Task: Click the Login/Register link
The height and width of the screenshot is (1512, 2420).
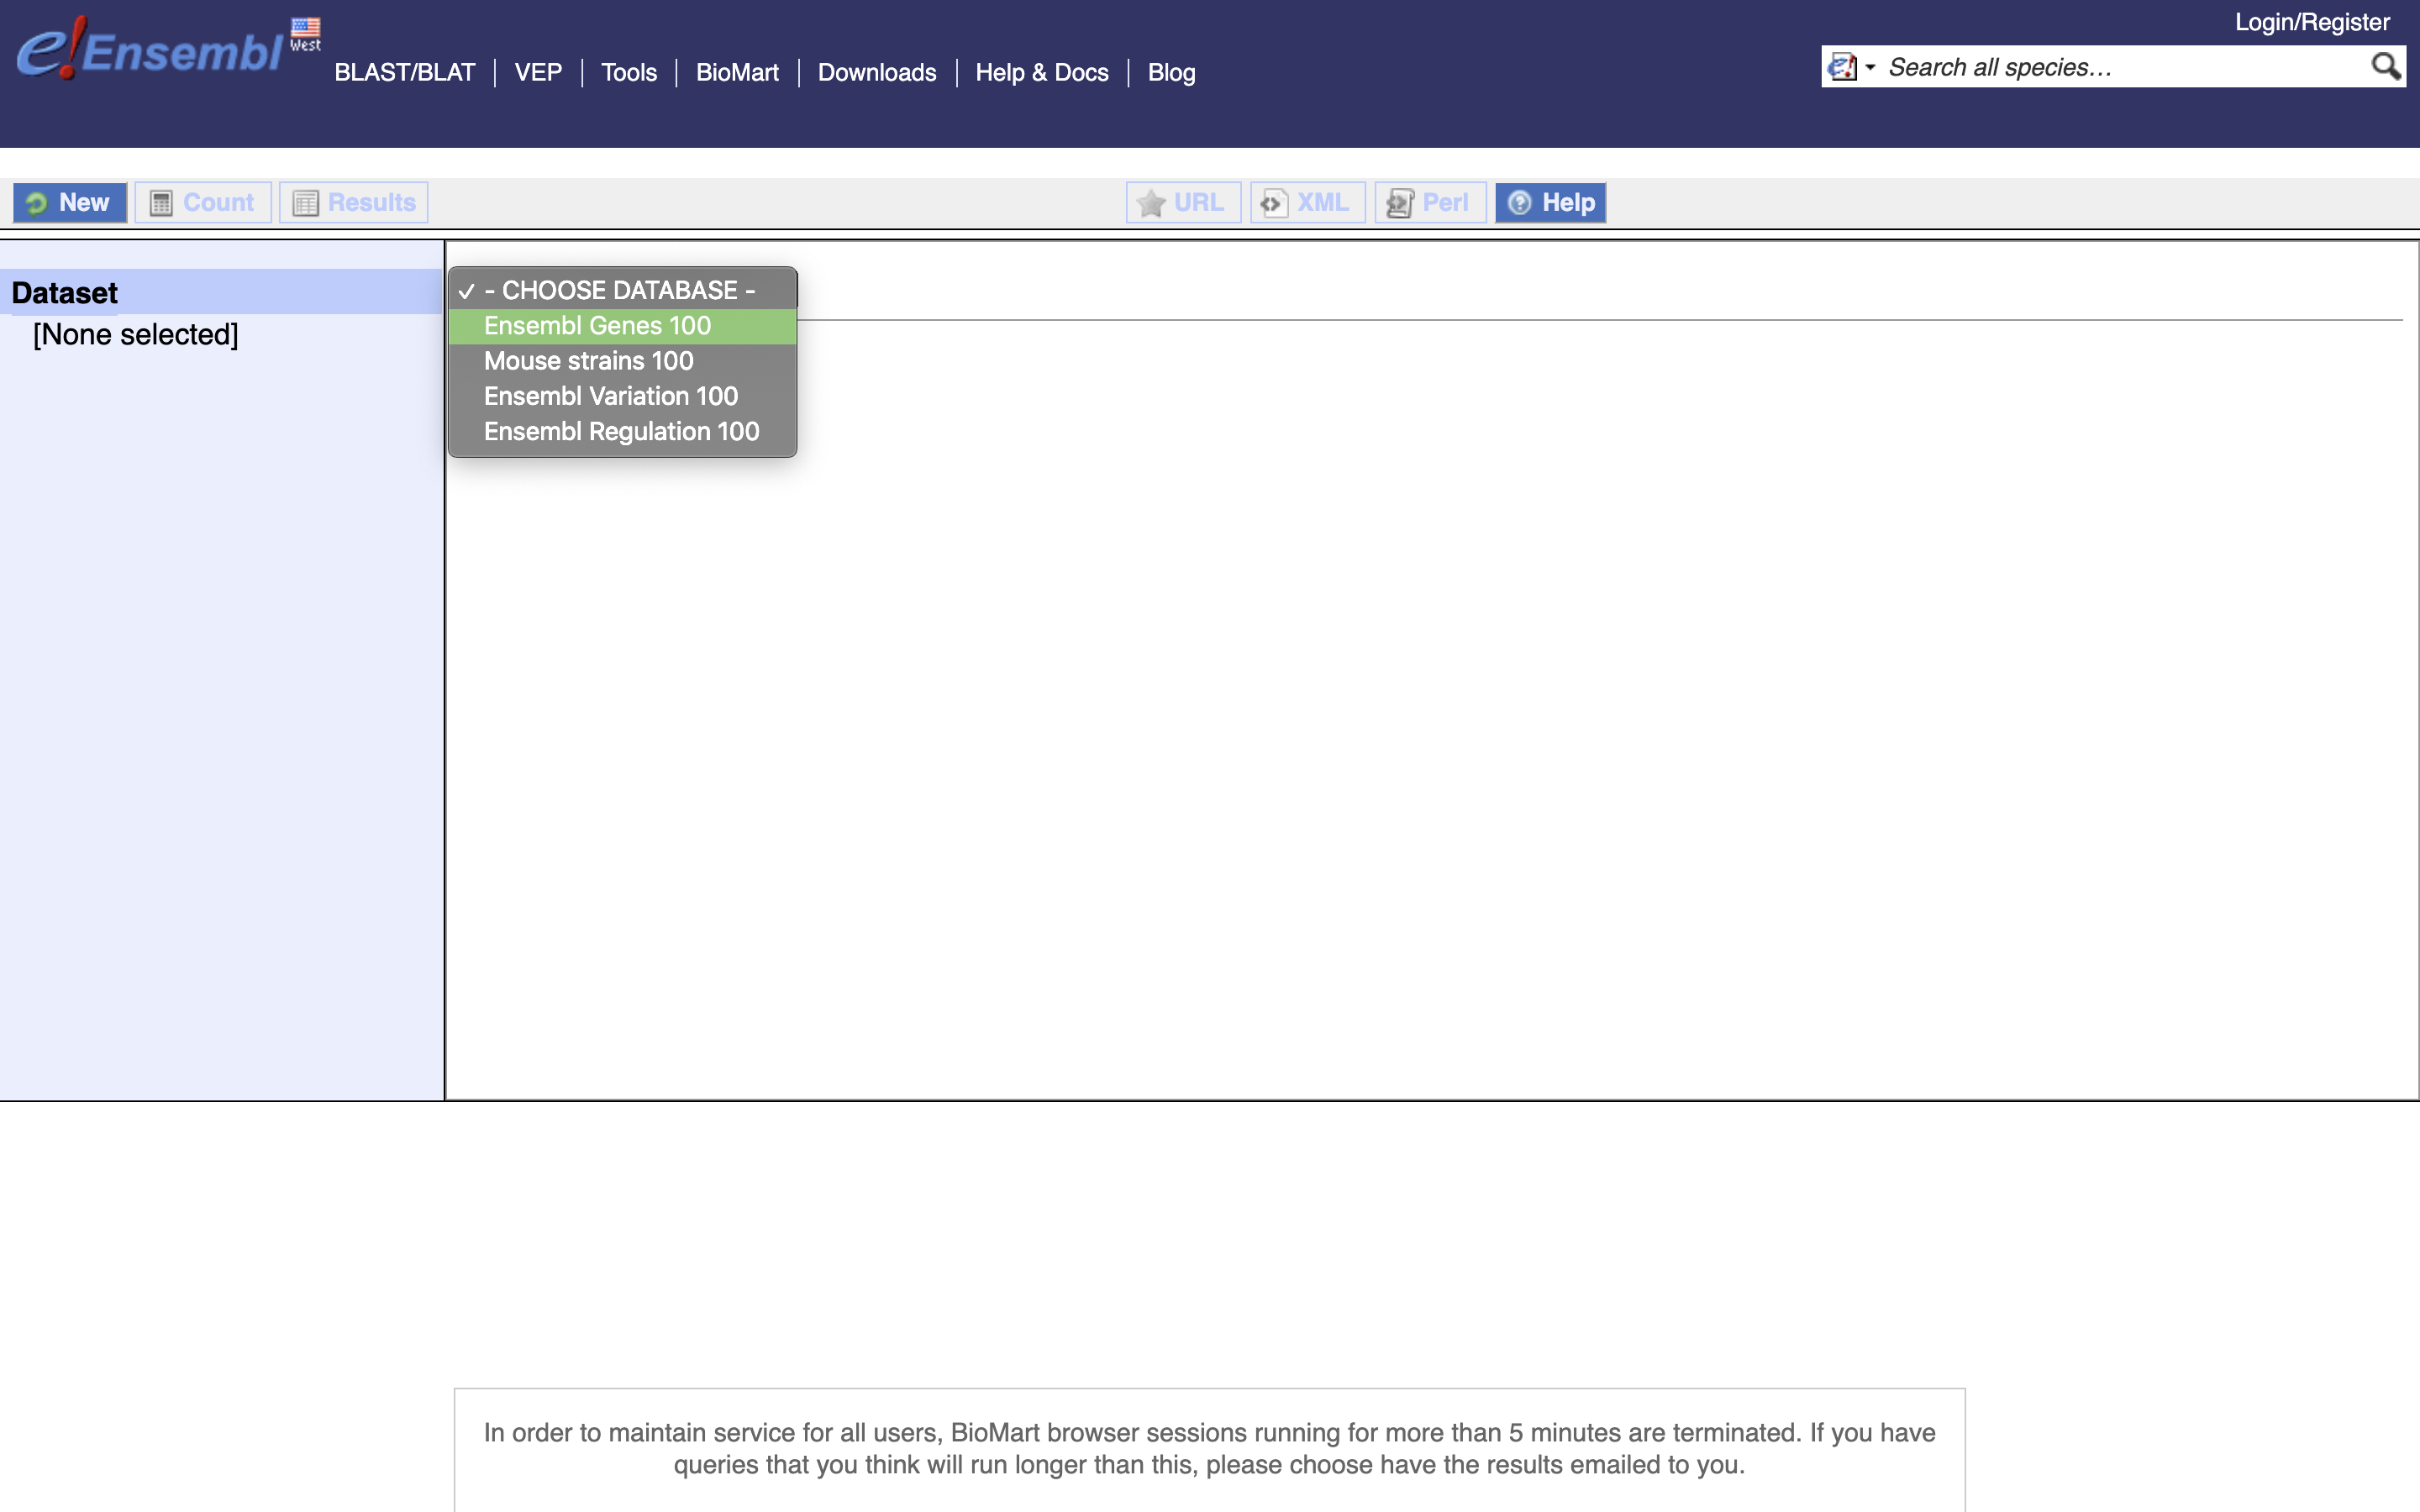Action: (x=2312, y=22)
